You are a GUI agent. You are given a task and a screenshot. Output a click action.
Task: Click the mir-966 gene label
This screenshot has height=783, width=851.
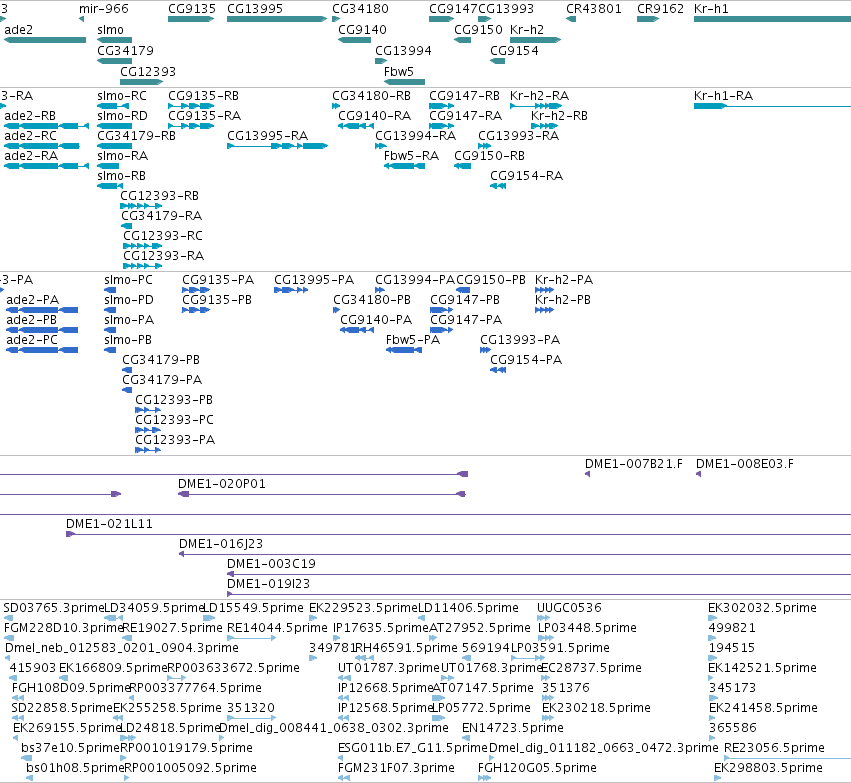pos(104,9)
